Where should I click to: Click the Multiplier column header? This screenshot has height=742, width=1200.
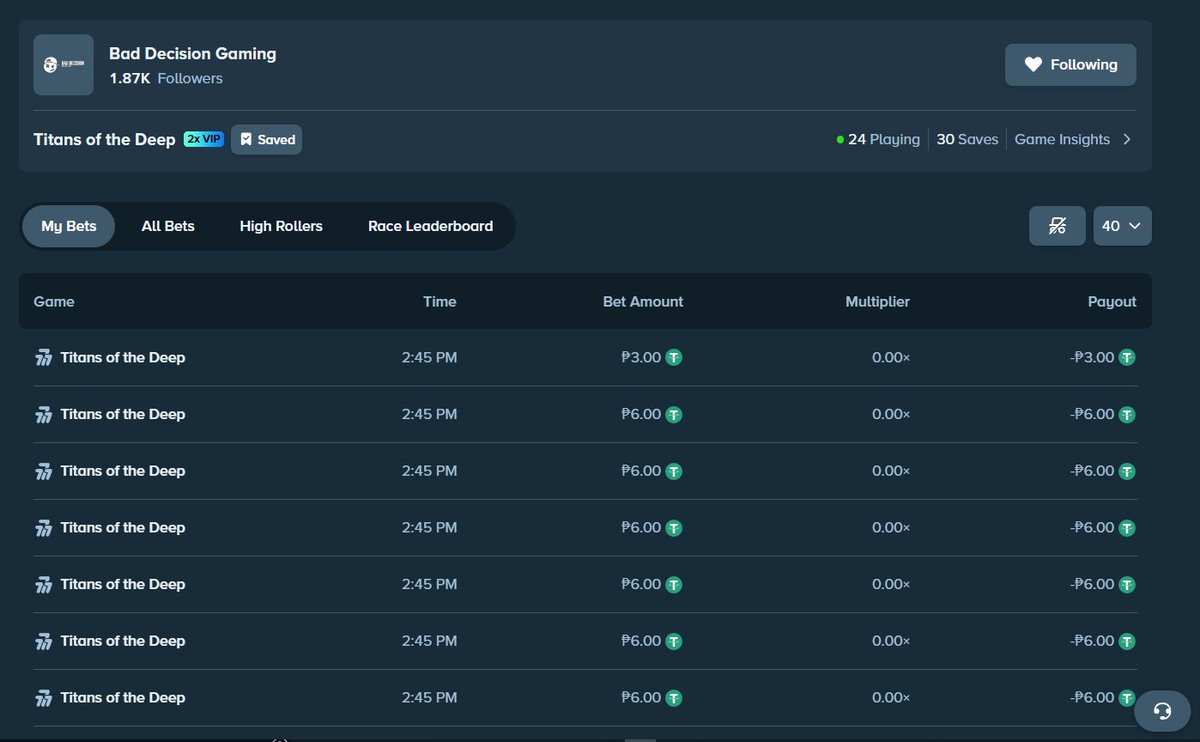pos(878,301)
